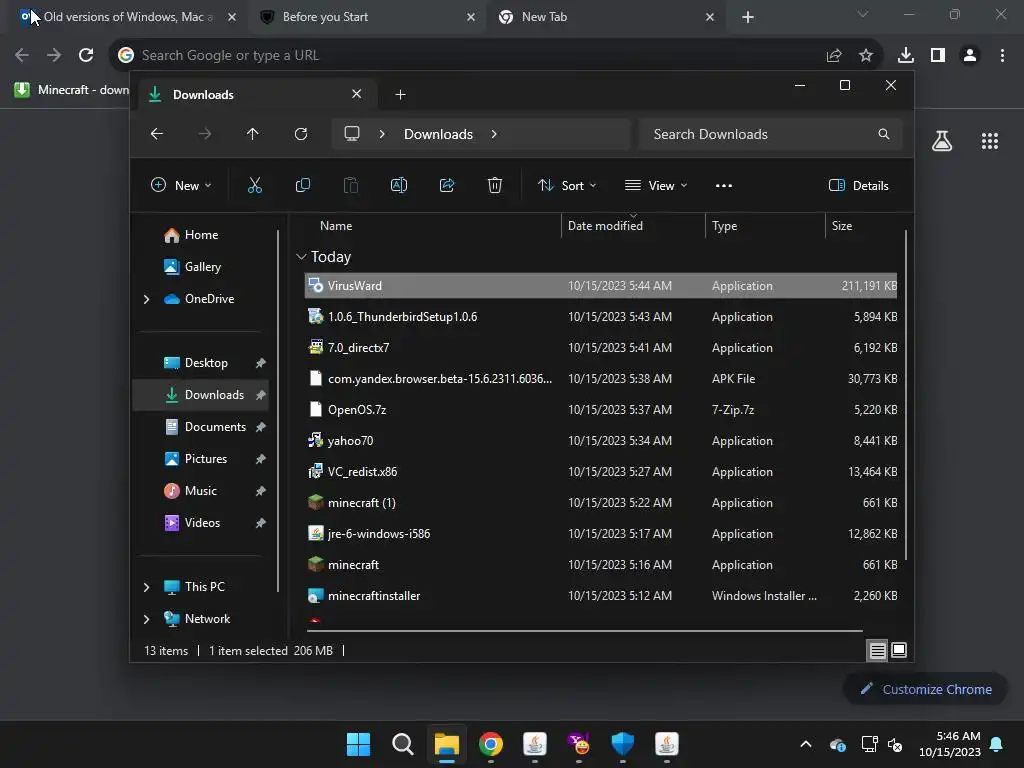Click the blue shield icon in taskbar

coord(622,744)
